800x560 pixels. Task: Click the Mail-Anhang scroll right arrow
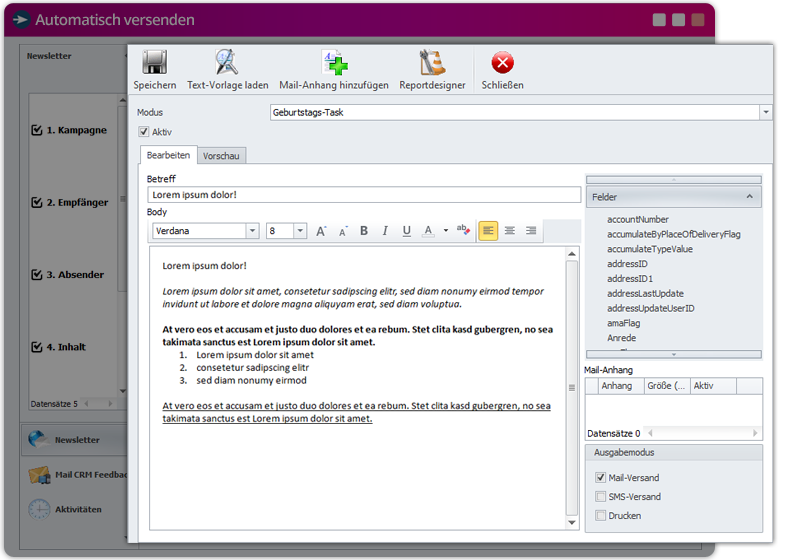tap(755, 433)
